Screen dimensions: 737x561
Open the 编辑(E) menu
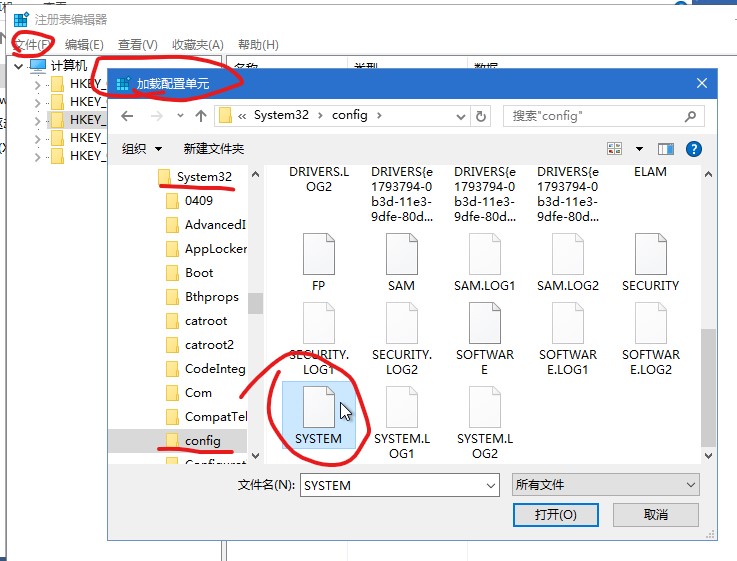(84, 45)
